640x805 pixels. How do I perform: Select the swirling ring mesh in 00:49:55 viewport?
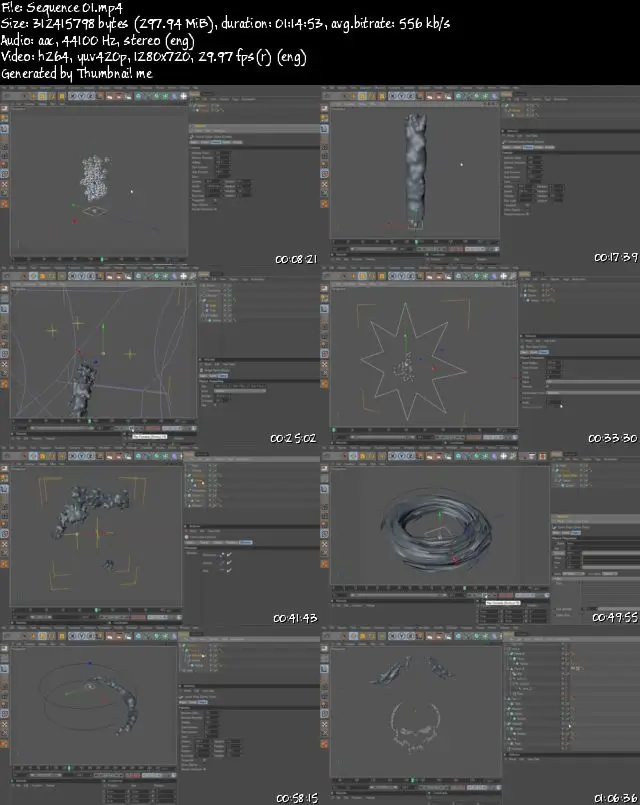click(x=437, y=531)
